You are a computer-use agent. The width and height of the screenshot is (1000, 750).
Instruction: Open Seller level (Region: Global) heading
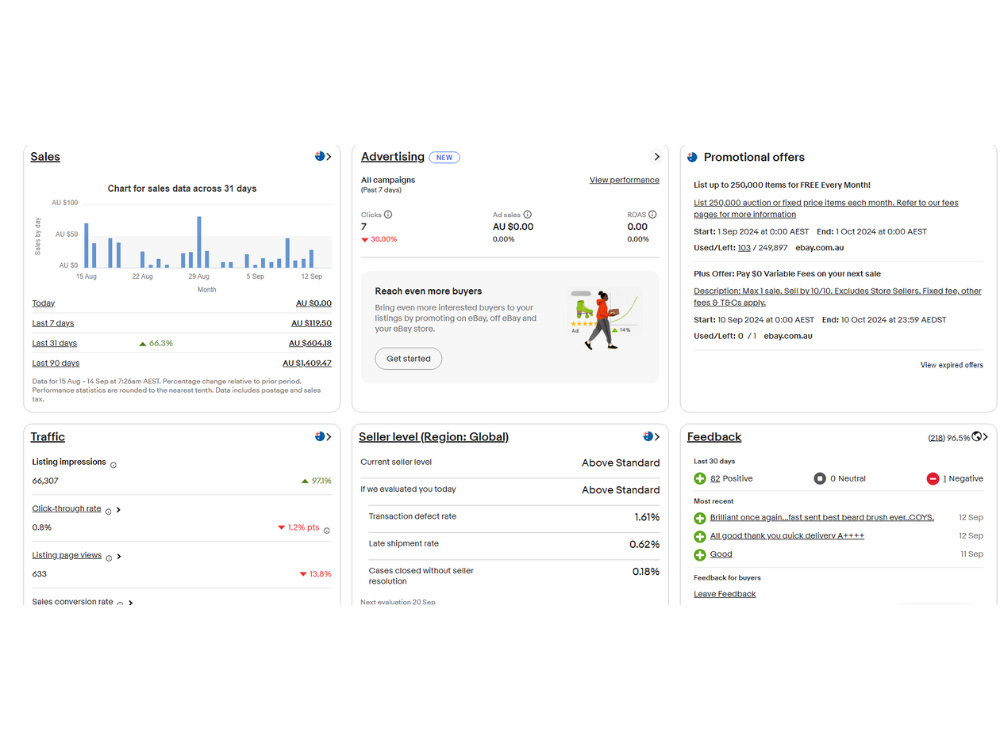pyautogui.click(x=434, y=437)
